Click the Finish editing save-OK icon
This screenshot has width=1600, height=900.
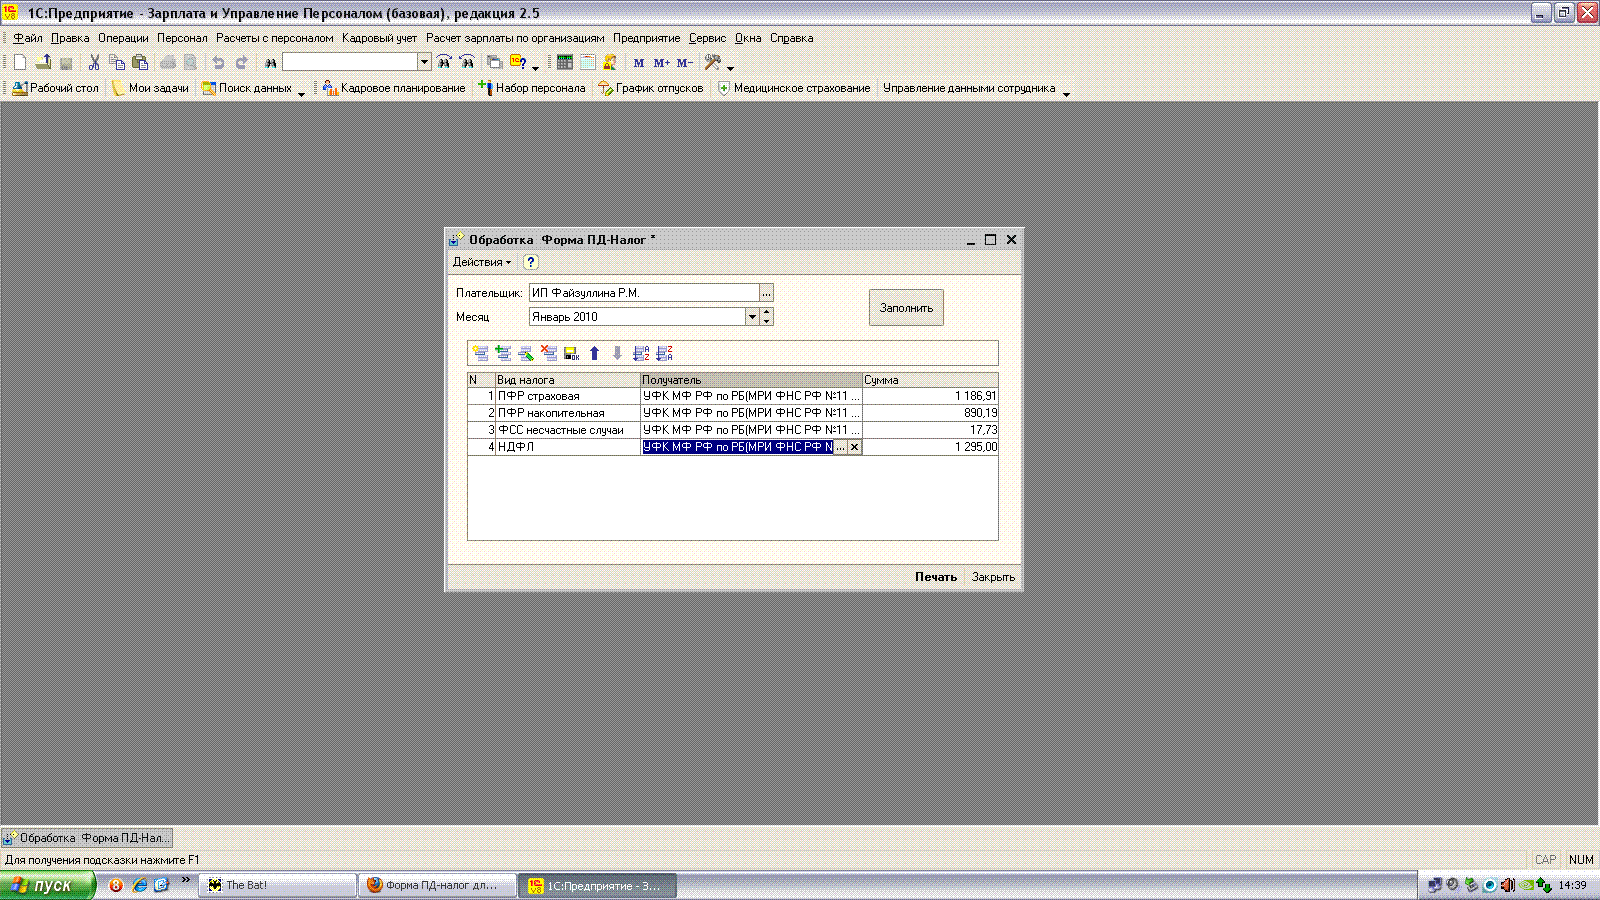click(572, 353)
